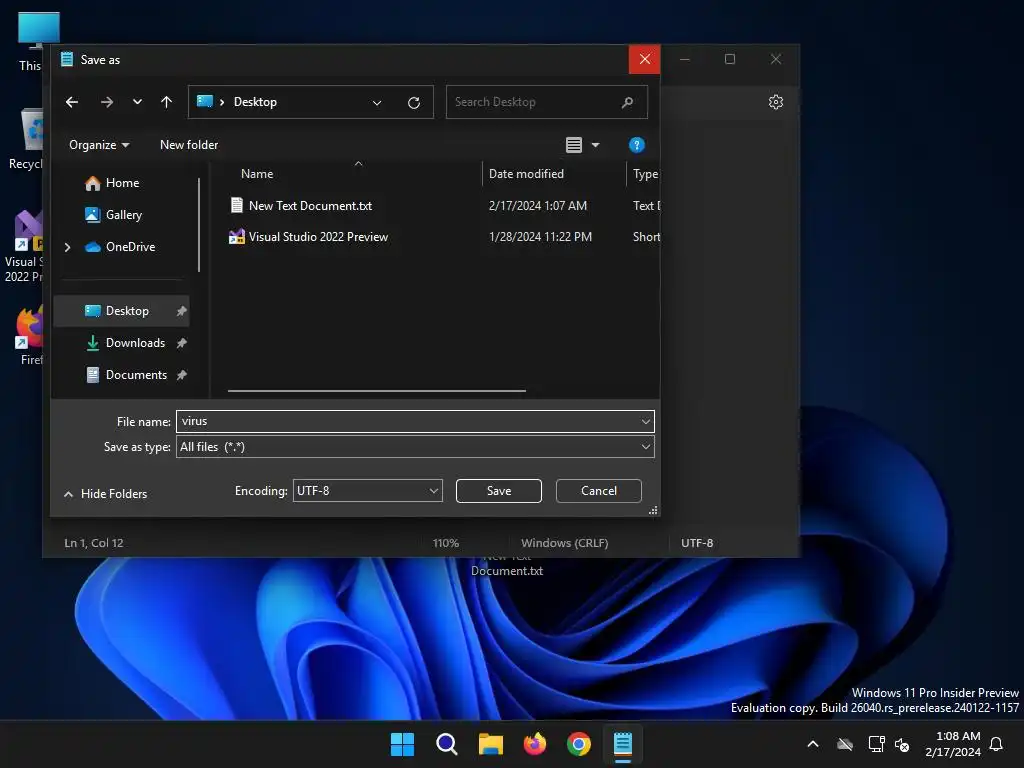Open Notepad settings gear icon

click(776, 102)
